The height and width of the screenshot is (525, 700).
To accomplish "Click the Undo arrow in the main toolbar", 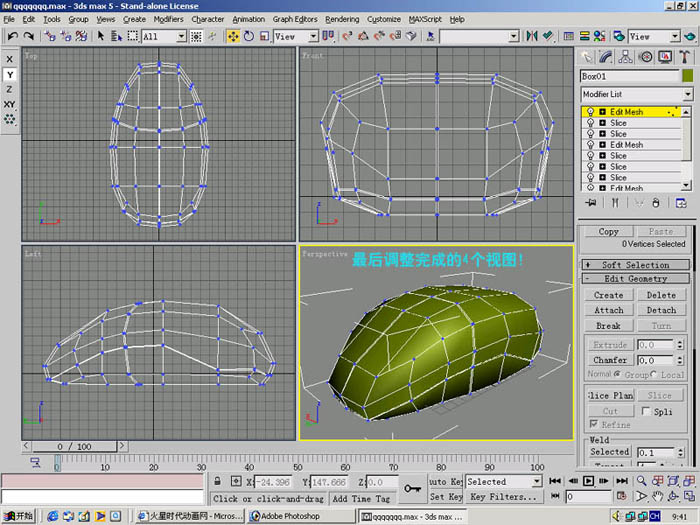I will pyautogui.click(x=12, y=36).
